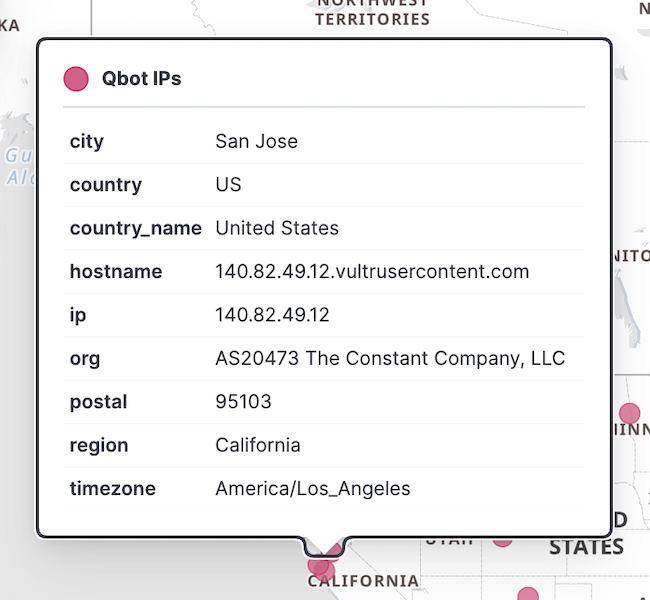This screenshot has width=650, height=600.
Task: Click the NORTHWEST TERRITORIES map label
Action: pyautogui.click(x=372, y=12)
